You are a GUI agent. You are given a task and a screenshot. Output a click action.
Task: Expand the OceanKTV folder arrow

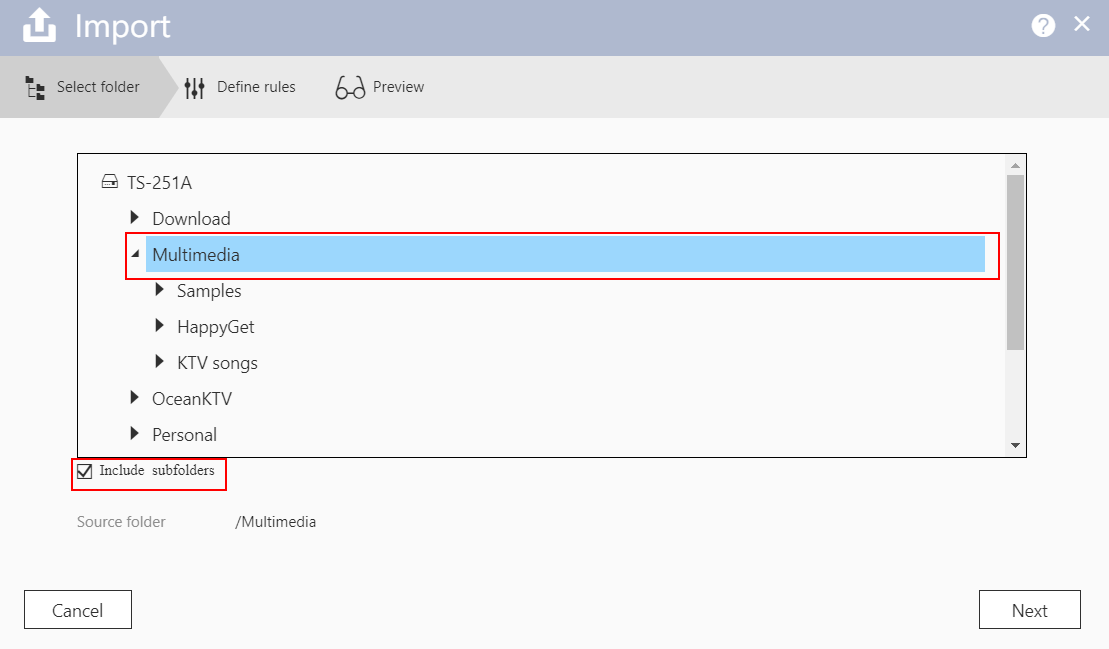click(135, 398)
